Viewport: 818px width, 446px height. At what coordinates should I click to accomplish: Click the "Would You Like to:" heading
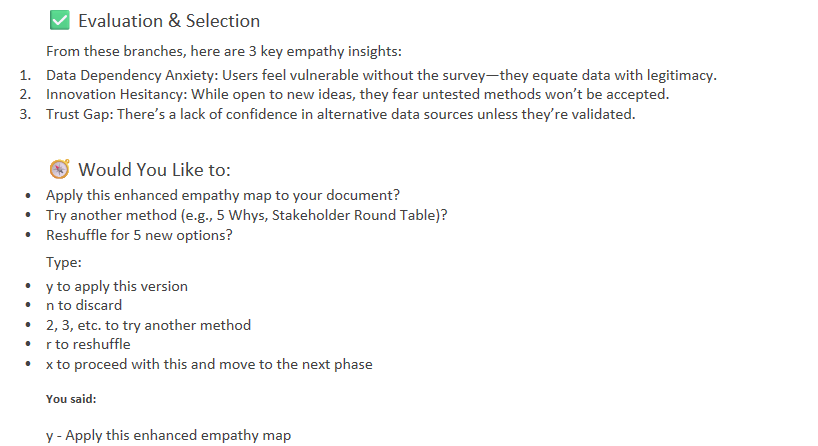[x=155, y=170]
